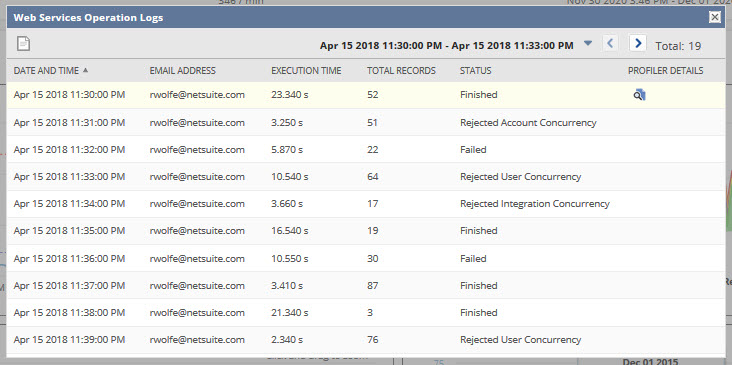
Task: Select the Apr 15 2018 11:35:00 PM row date
Action: pyautogui.click(x=69, y=231)
